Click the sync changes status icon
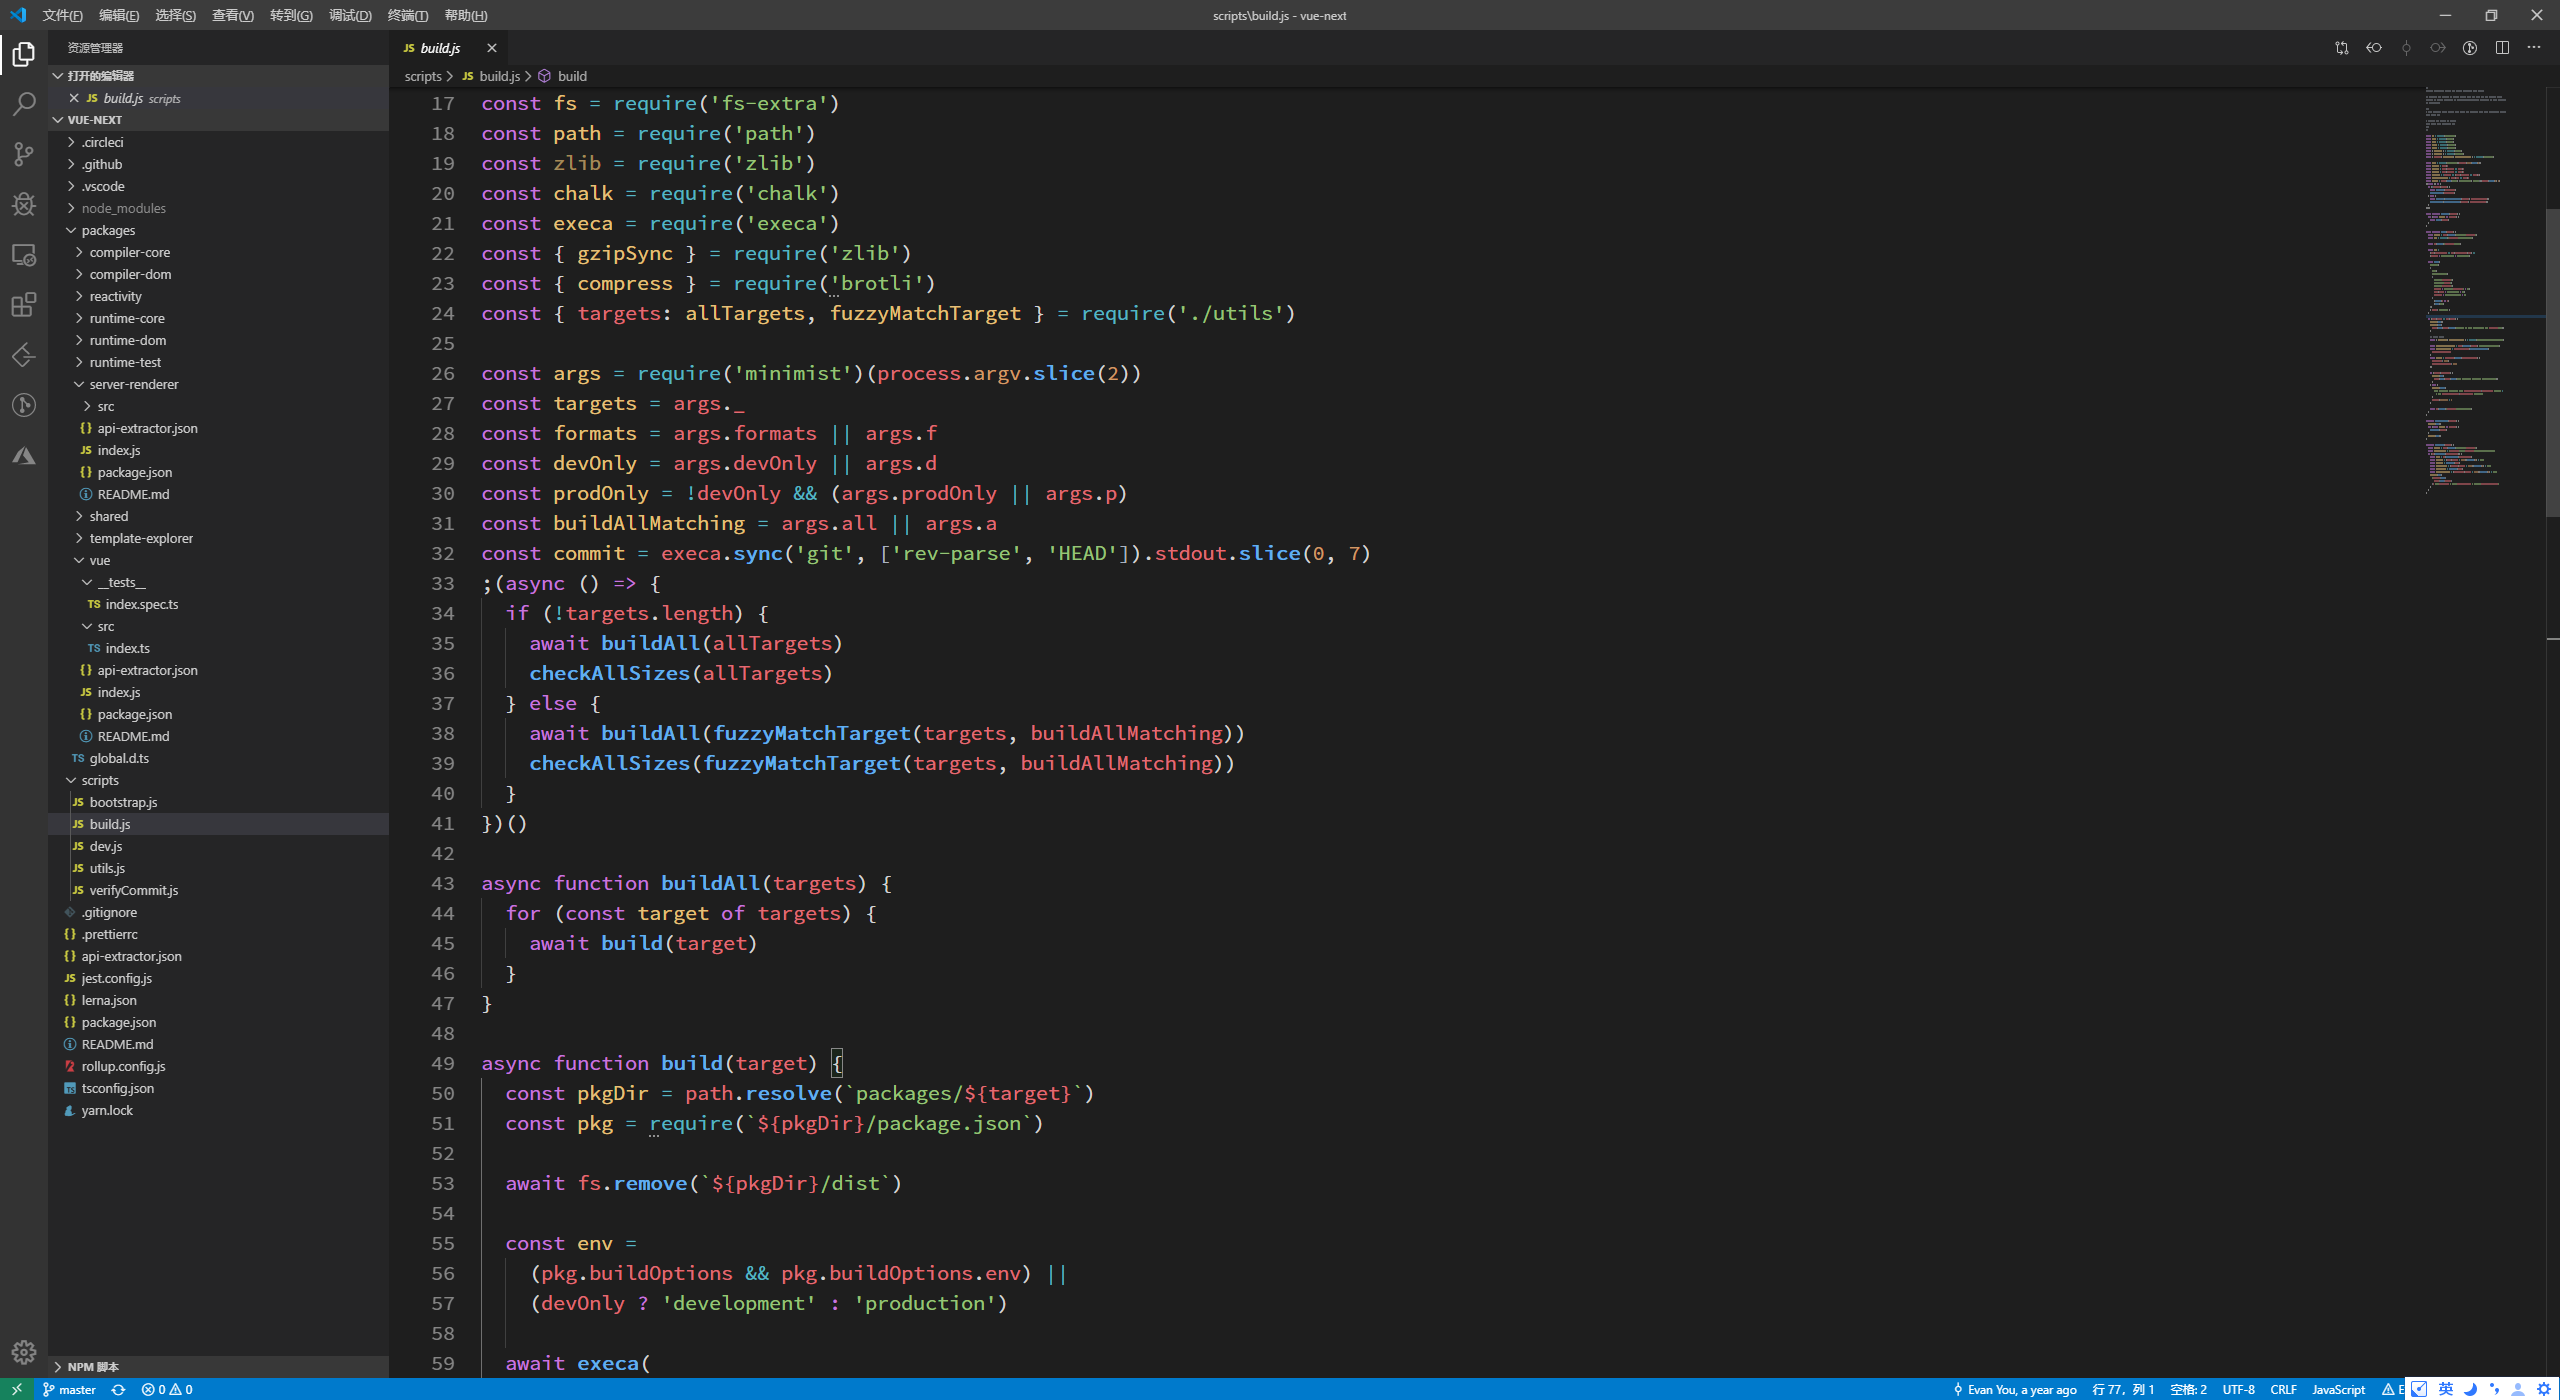The height and width of the screenshot is (1400, 2560). pos(118,1389)
